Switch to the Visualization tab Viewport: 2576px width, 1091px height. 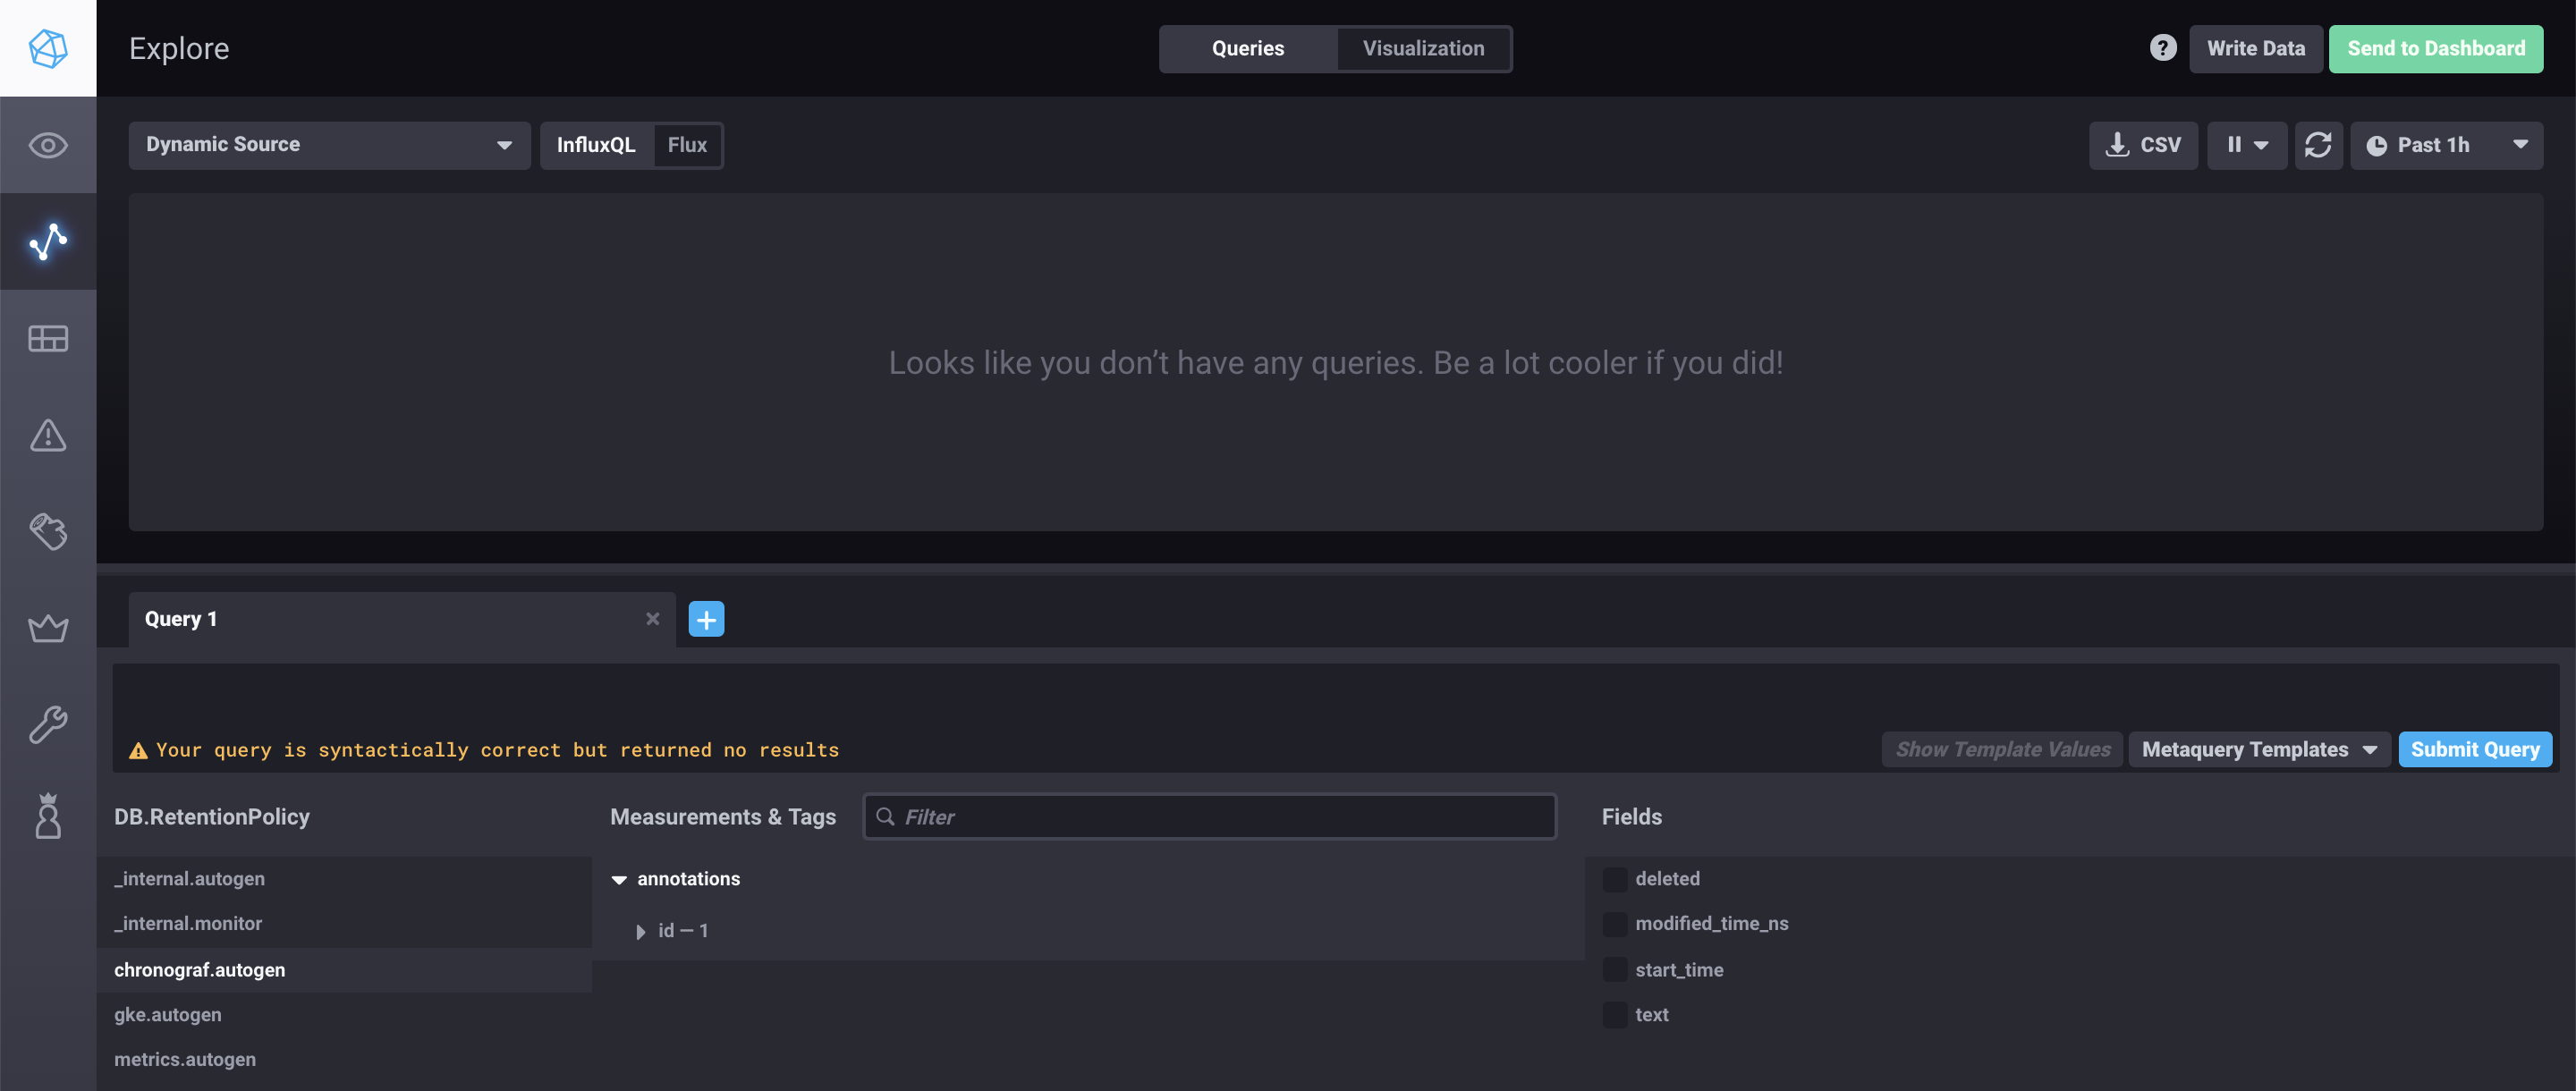pyautogui.click(x=1422, y=48)
